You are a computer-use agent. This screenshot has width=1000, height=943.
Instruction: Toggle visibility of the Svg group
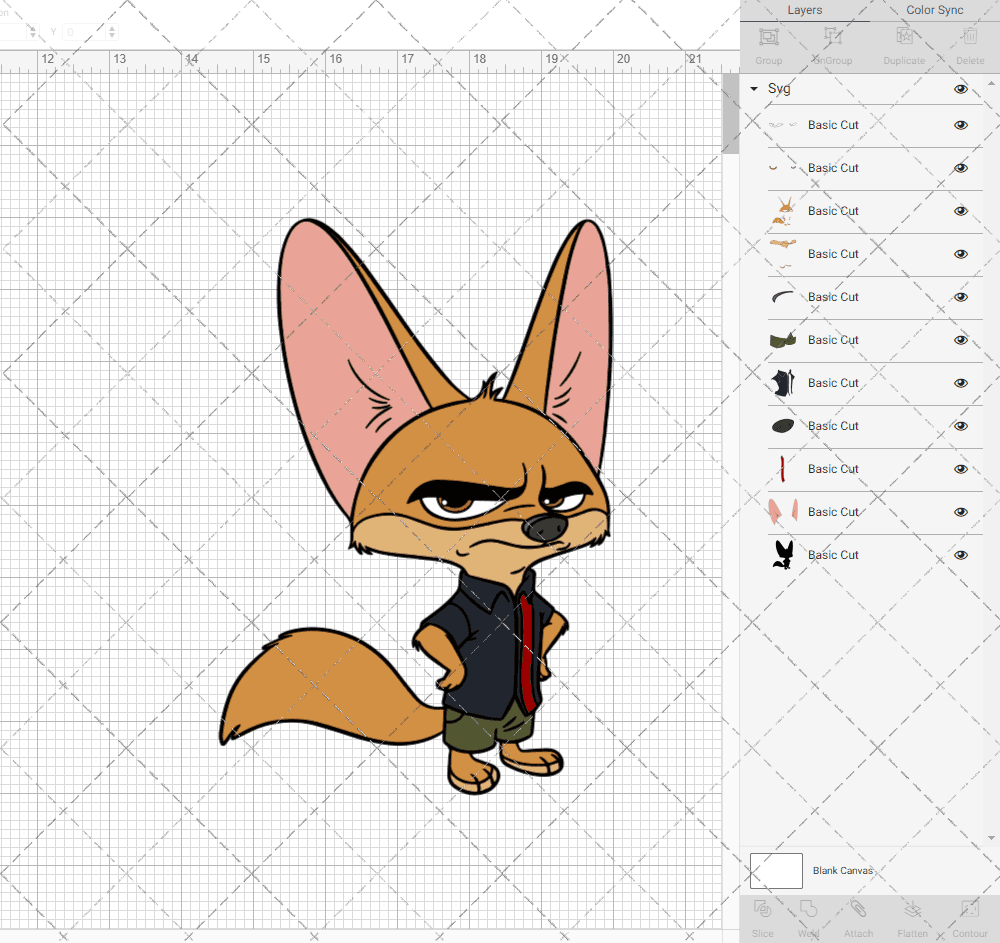click(x=960, y=89)
